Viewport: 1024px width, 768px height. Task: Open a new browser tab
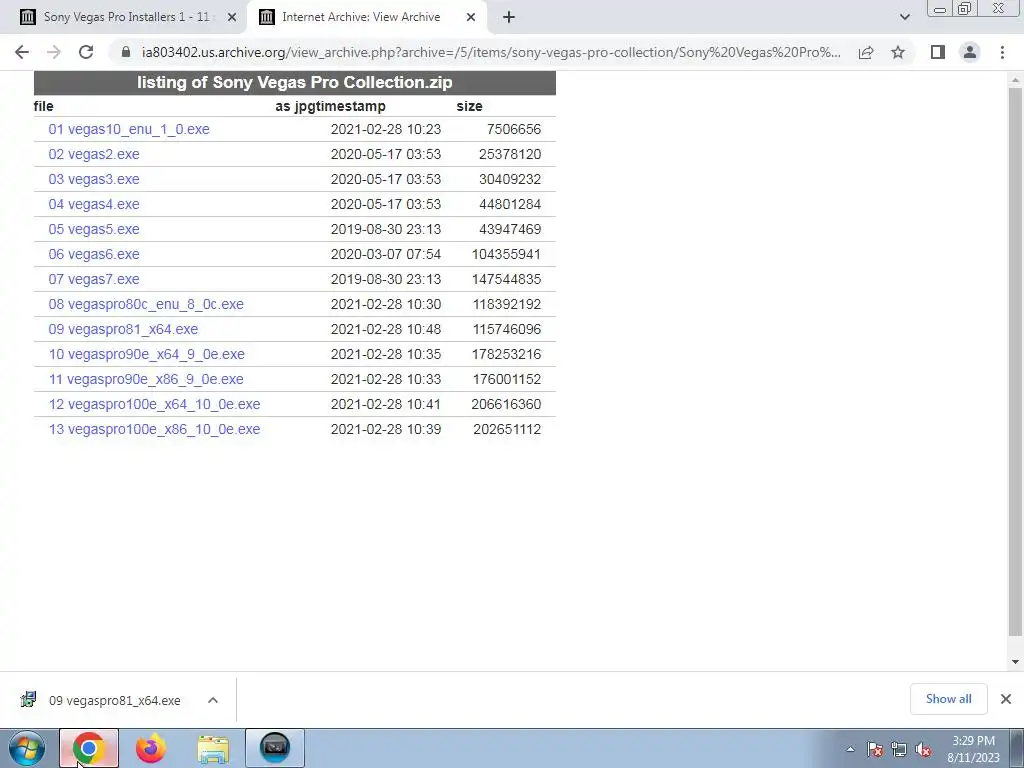[509, 17]
